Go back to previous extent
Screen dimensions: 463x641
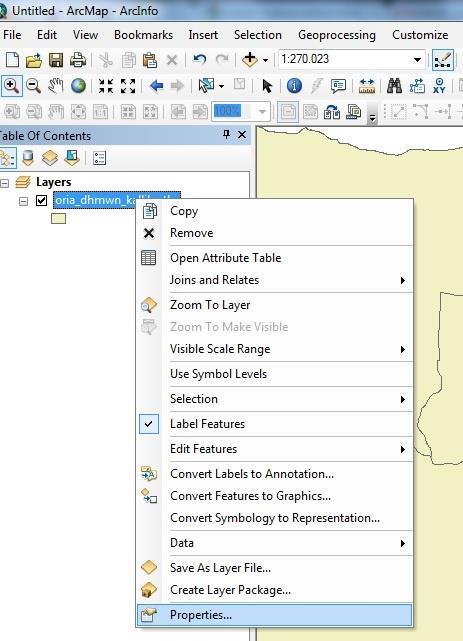coord(157,86)
